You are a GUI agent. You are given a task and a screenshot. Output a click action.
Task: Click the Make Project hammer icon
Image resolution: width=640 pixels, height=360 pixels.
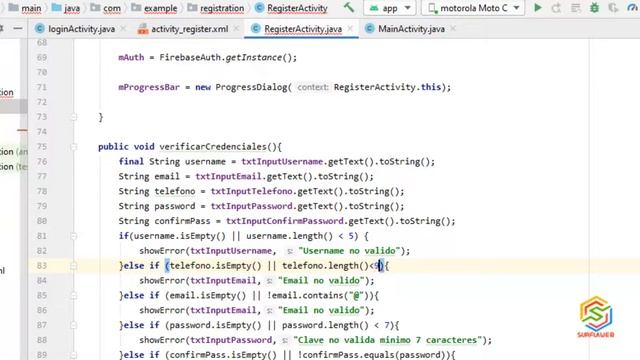349,7
